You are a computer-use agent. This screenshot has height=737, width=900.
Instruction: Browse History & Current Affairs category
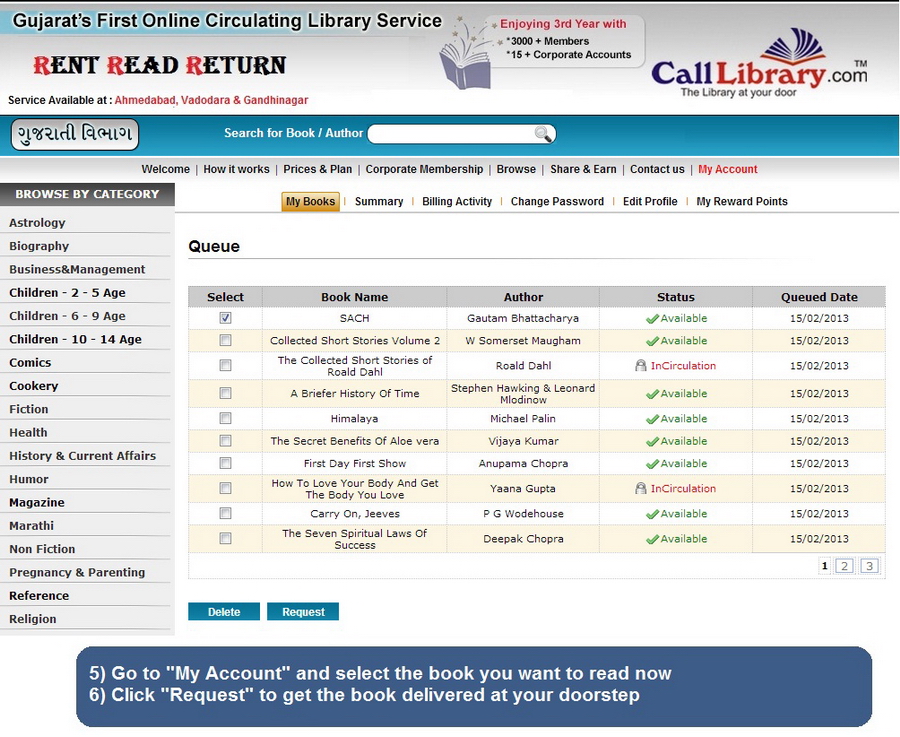tap(83, 456)
